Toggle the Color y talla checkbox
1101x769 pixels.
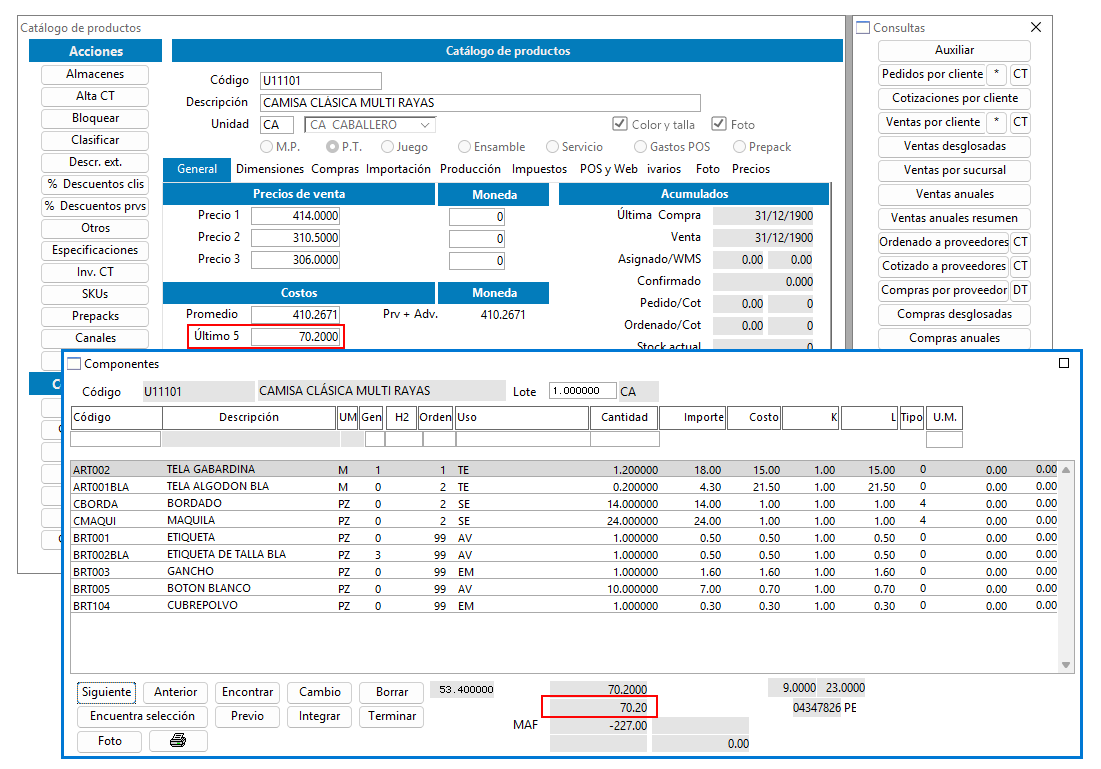(619, 124)
